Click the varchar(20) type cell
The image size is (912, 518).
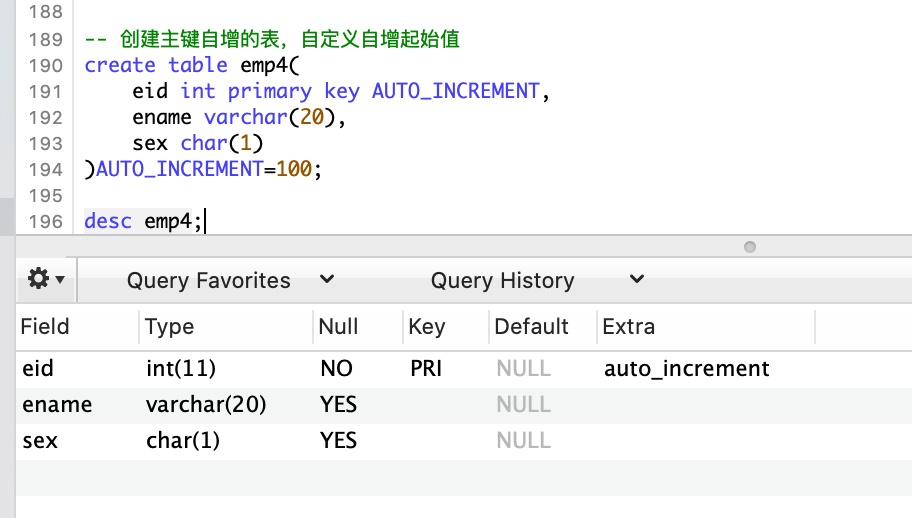[206, 405]
